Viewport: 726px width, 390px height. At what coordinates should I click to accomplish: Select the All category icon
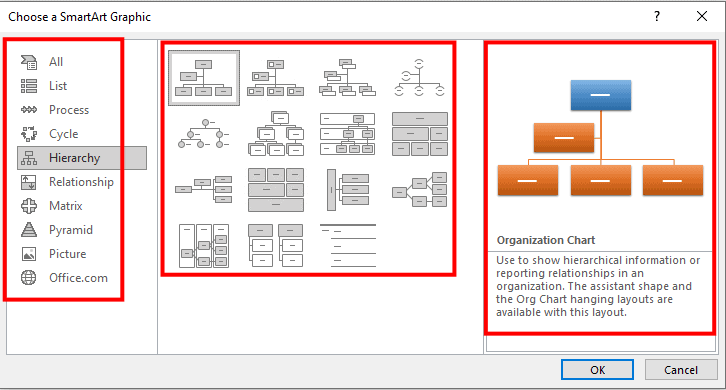(29, 62)
